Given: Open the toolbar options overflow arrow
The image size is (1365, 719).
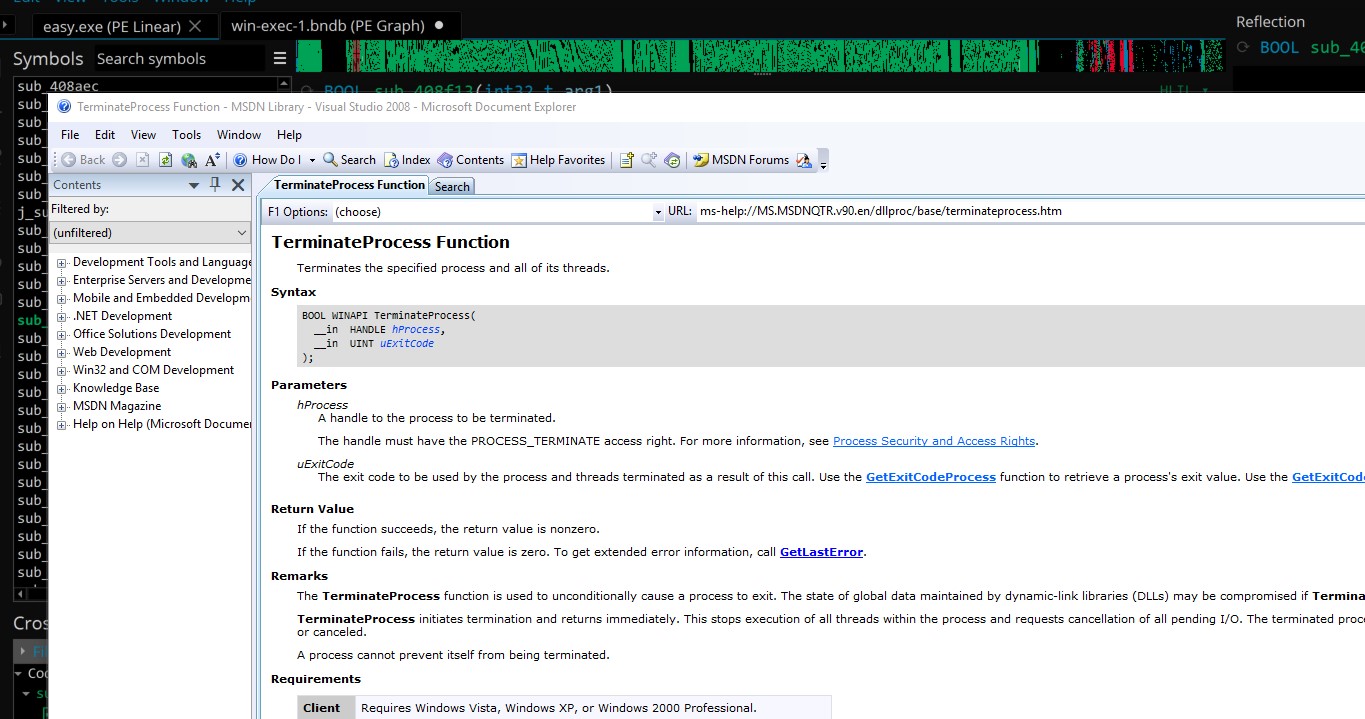Looking at the screenshot, I should coord(823,163).
